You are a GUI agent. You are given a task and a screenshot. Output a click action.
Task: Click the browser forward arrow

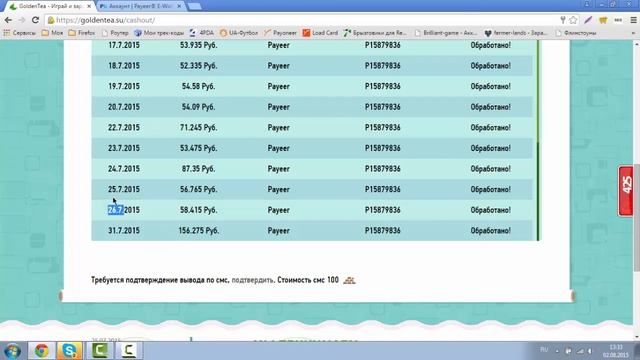pos(22,20)
